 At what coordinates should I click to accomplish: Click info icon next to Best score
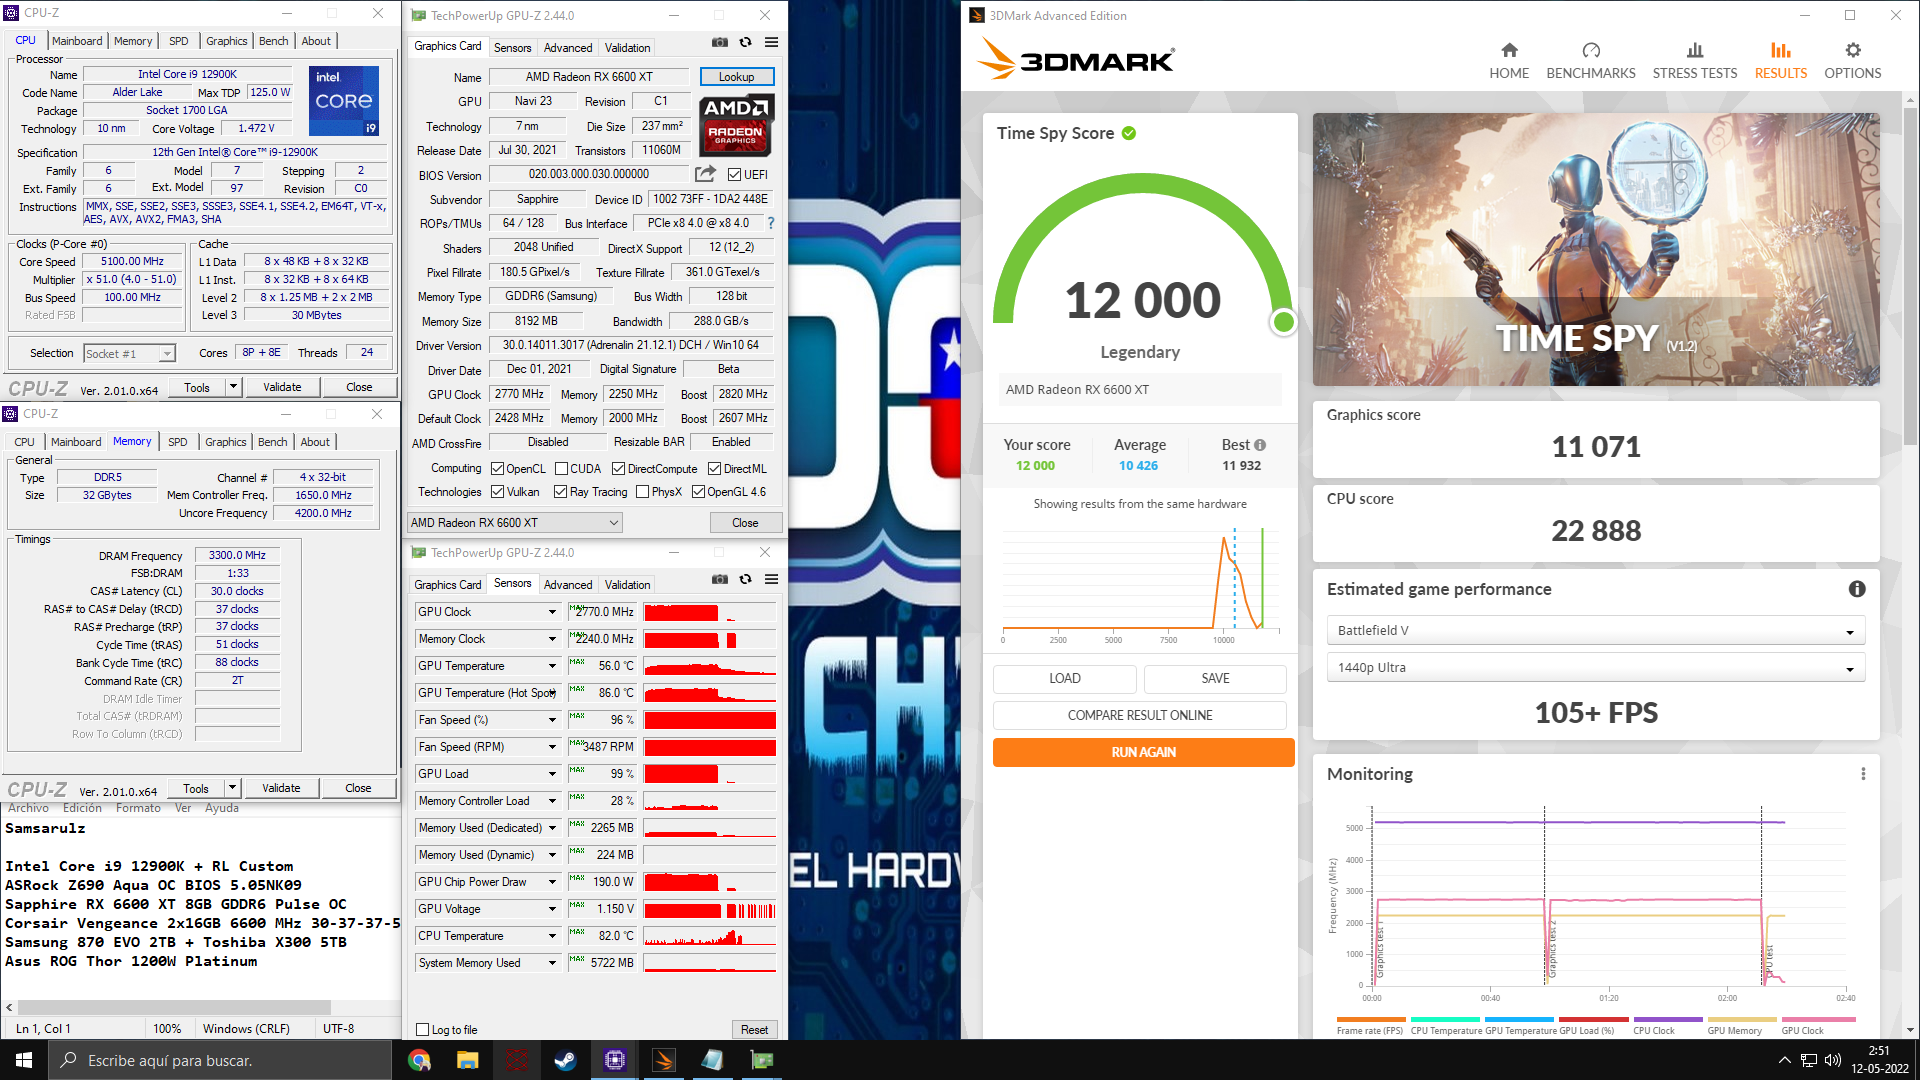(x=1260, y=445)
